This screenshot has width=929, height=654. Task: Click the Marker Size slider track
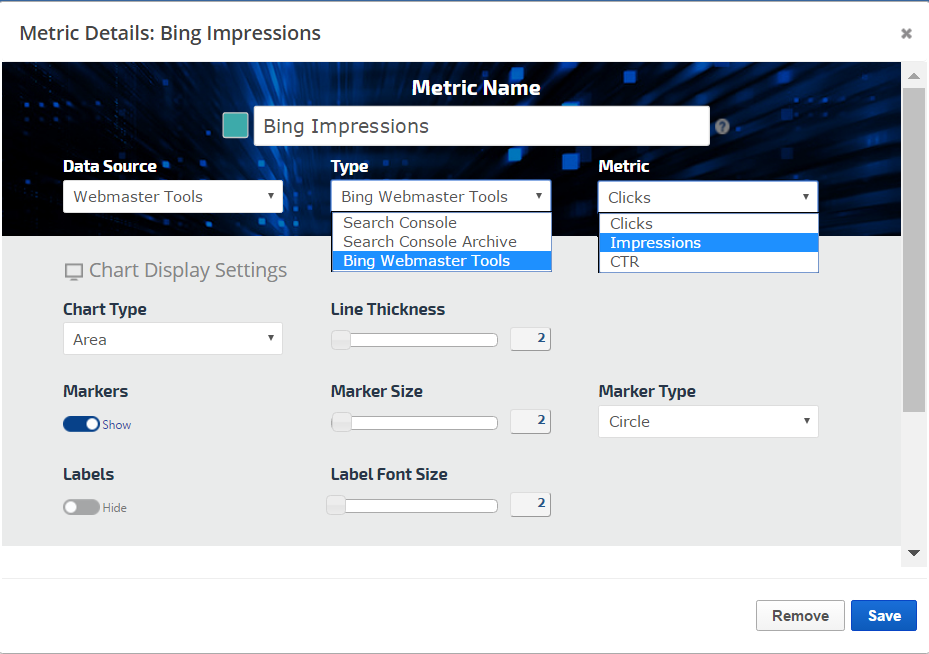tap(420, 422)
